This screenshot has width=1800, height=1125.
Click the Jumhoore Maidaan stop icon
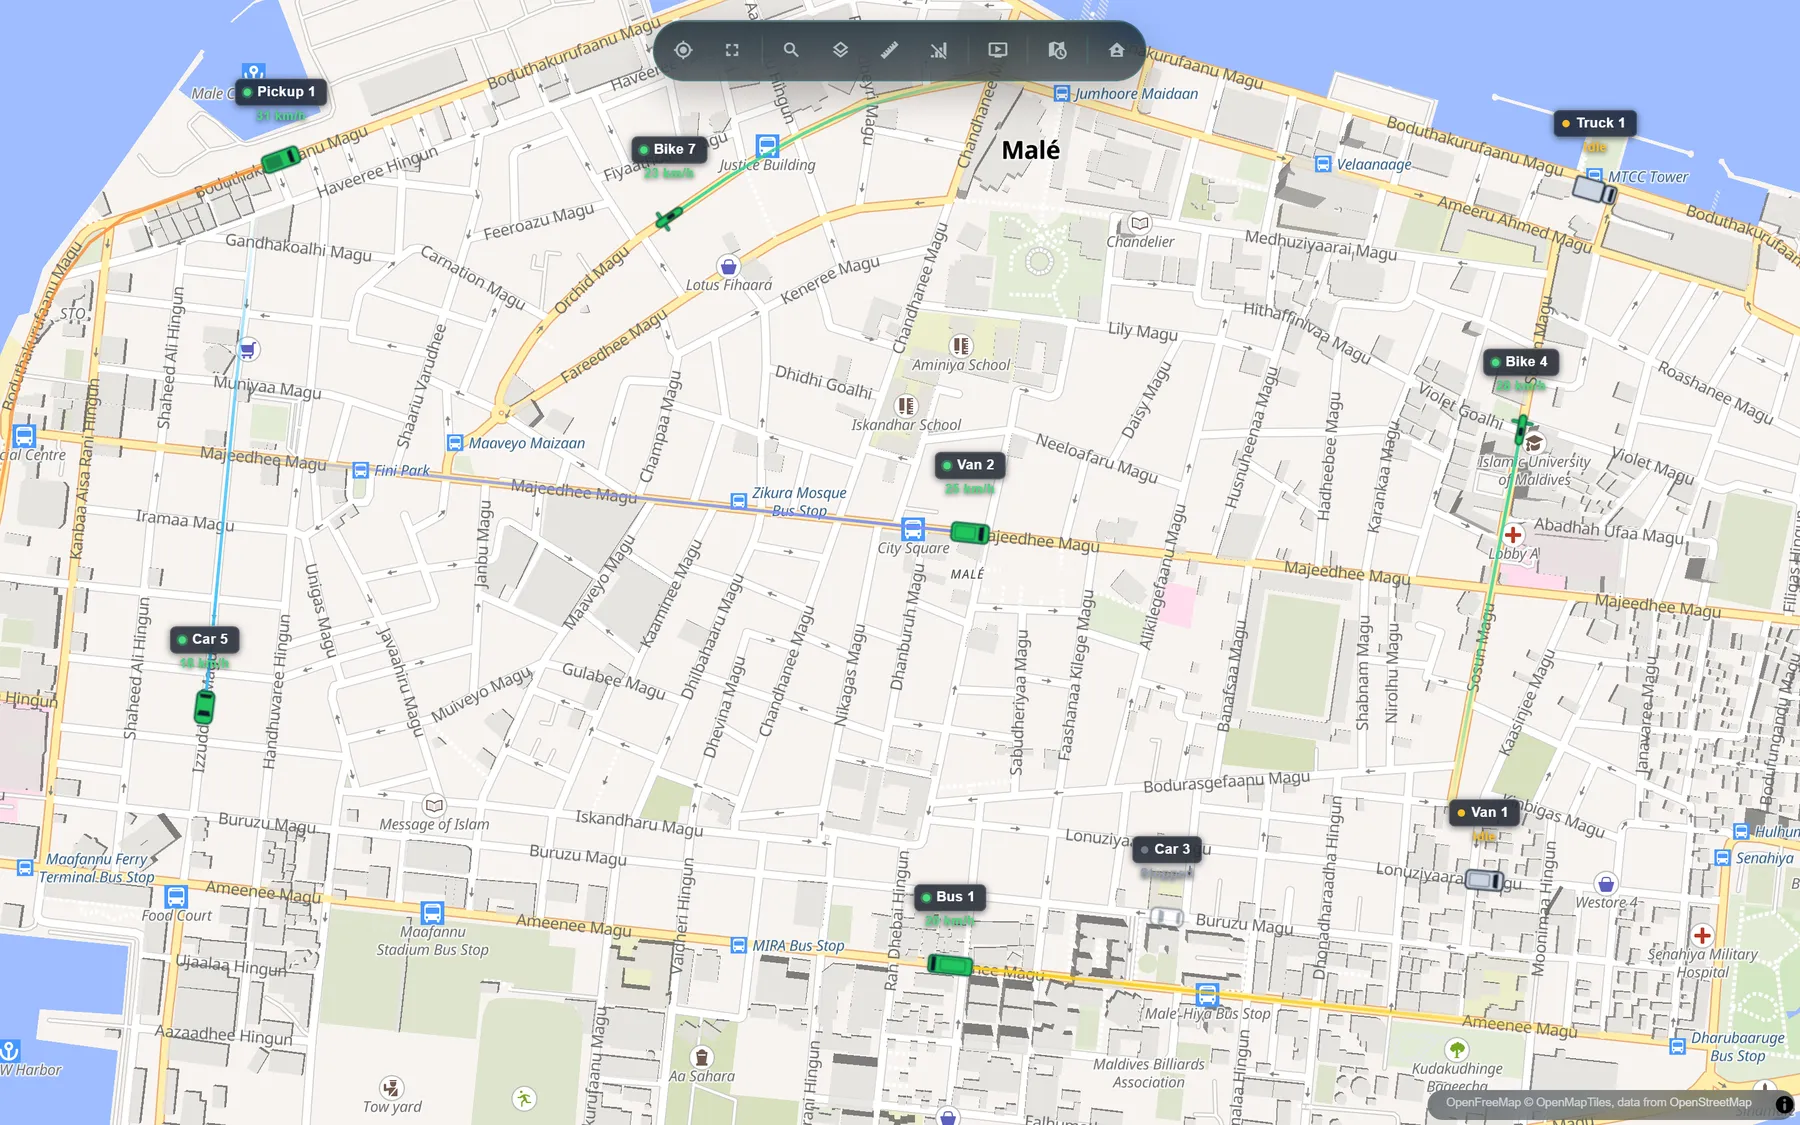click(1062, 93)
